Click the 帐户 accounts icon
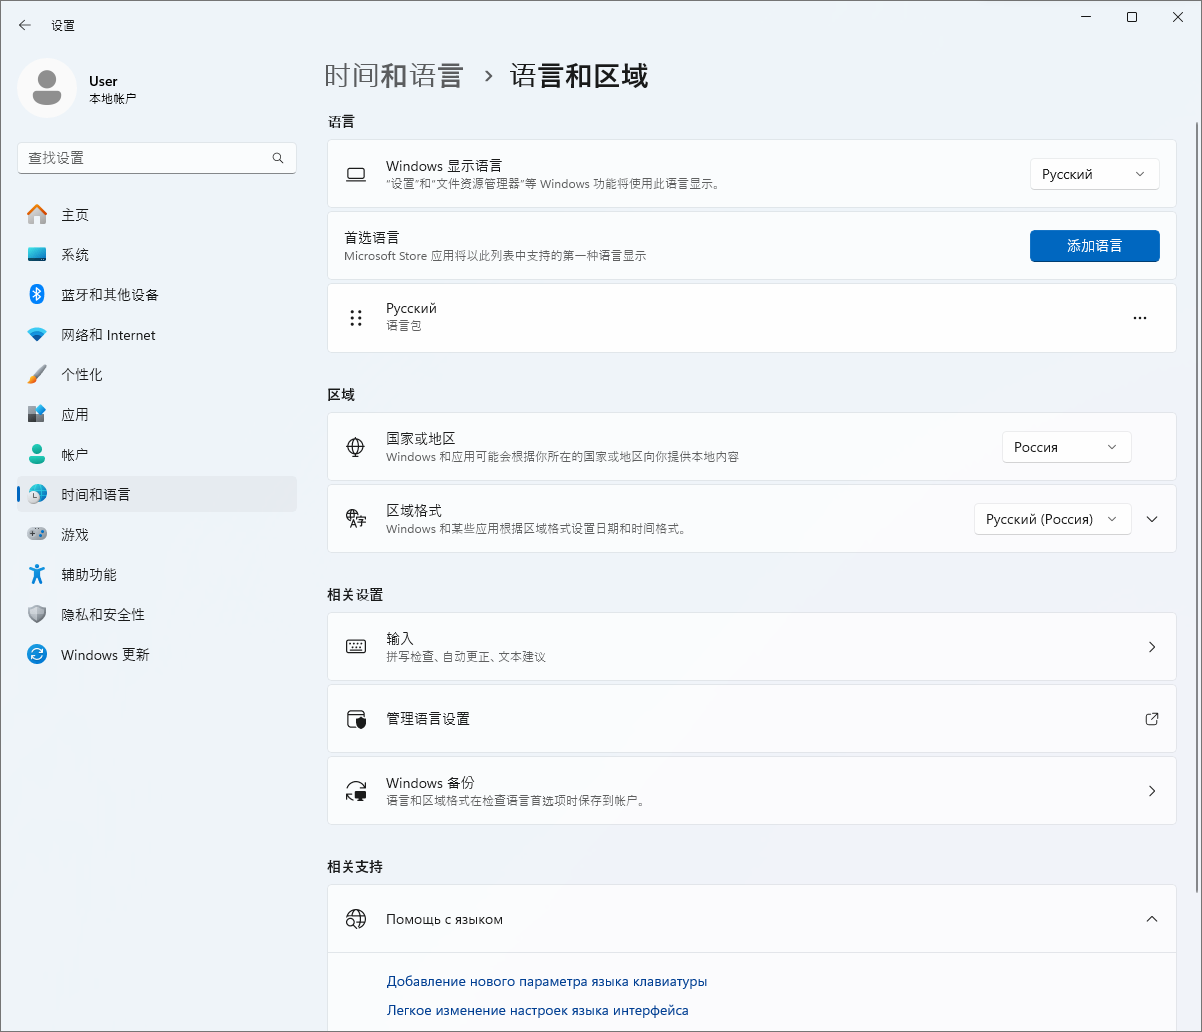 coord(37,454)
